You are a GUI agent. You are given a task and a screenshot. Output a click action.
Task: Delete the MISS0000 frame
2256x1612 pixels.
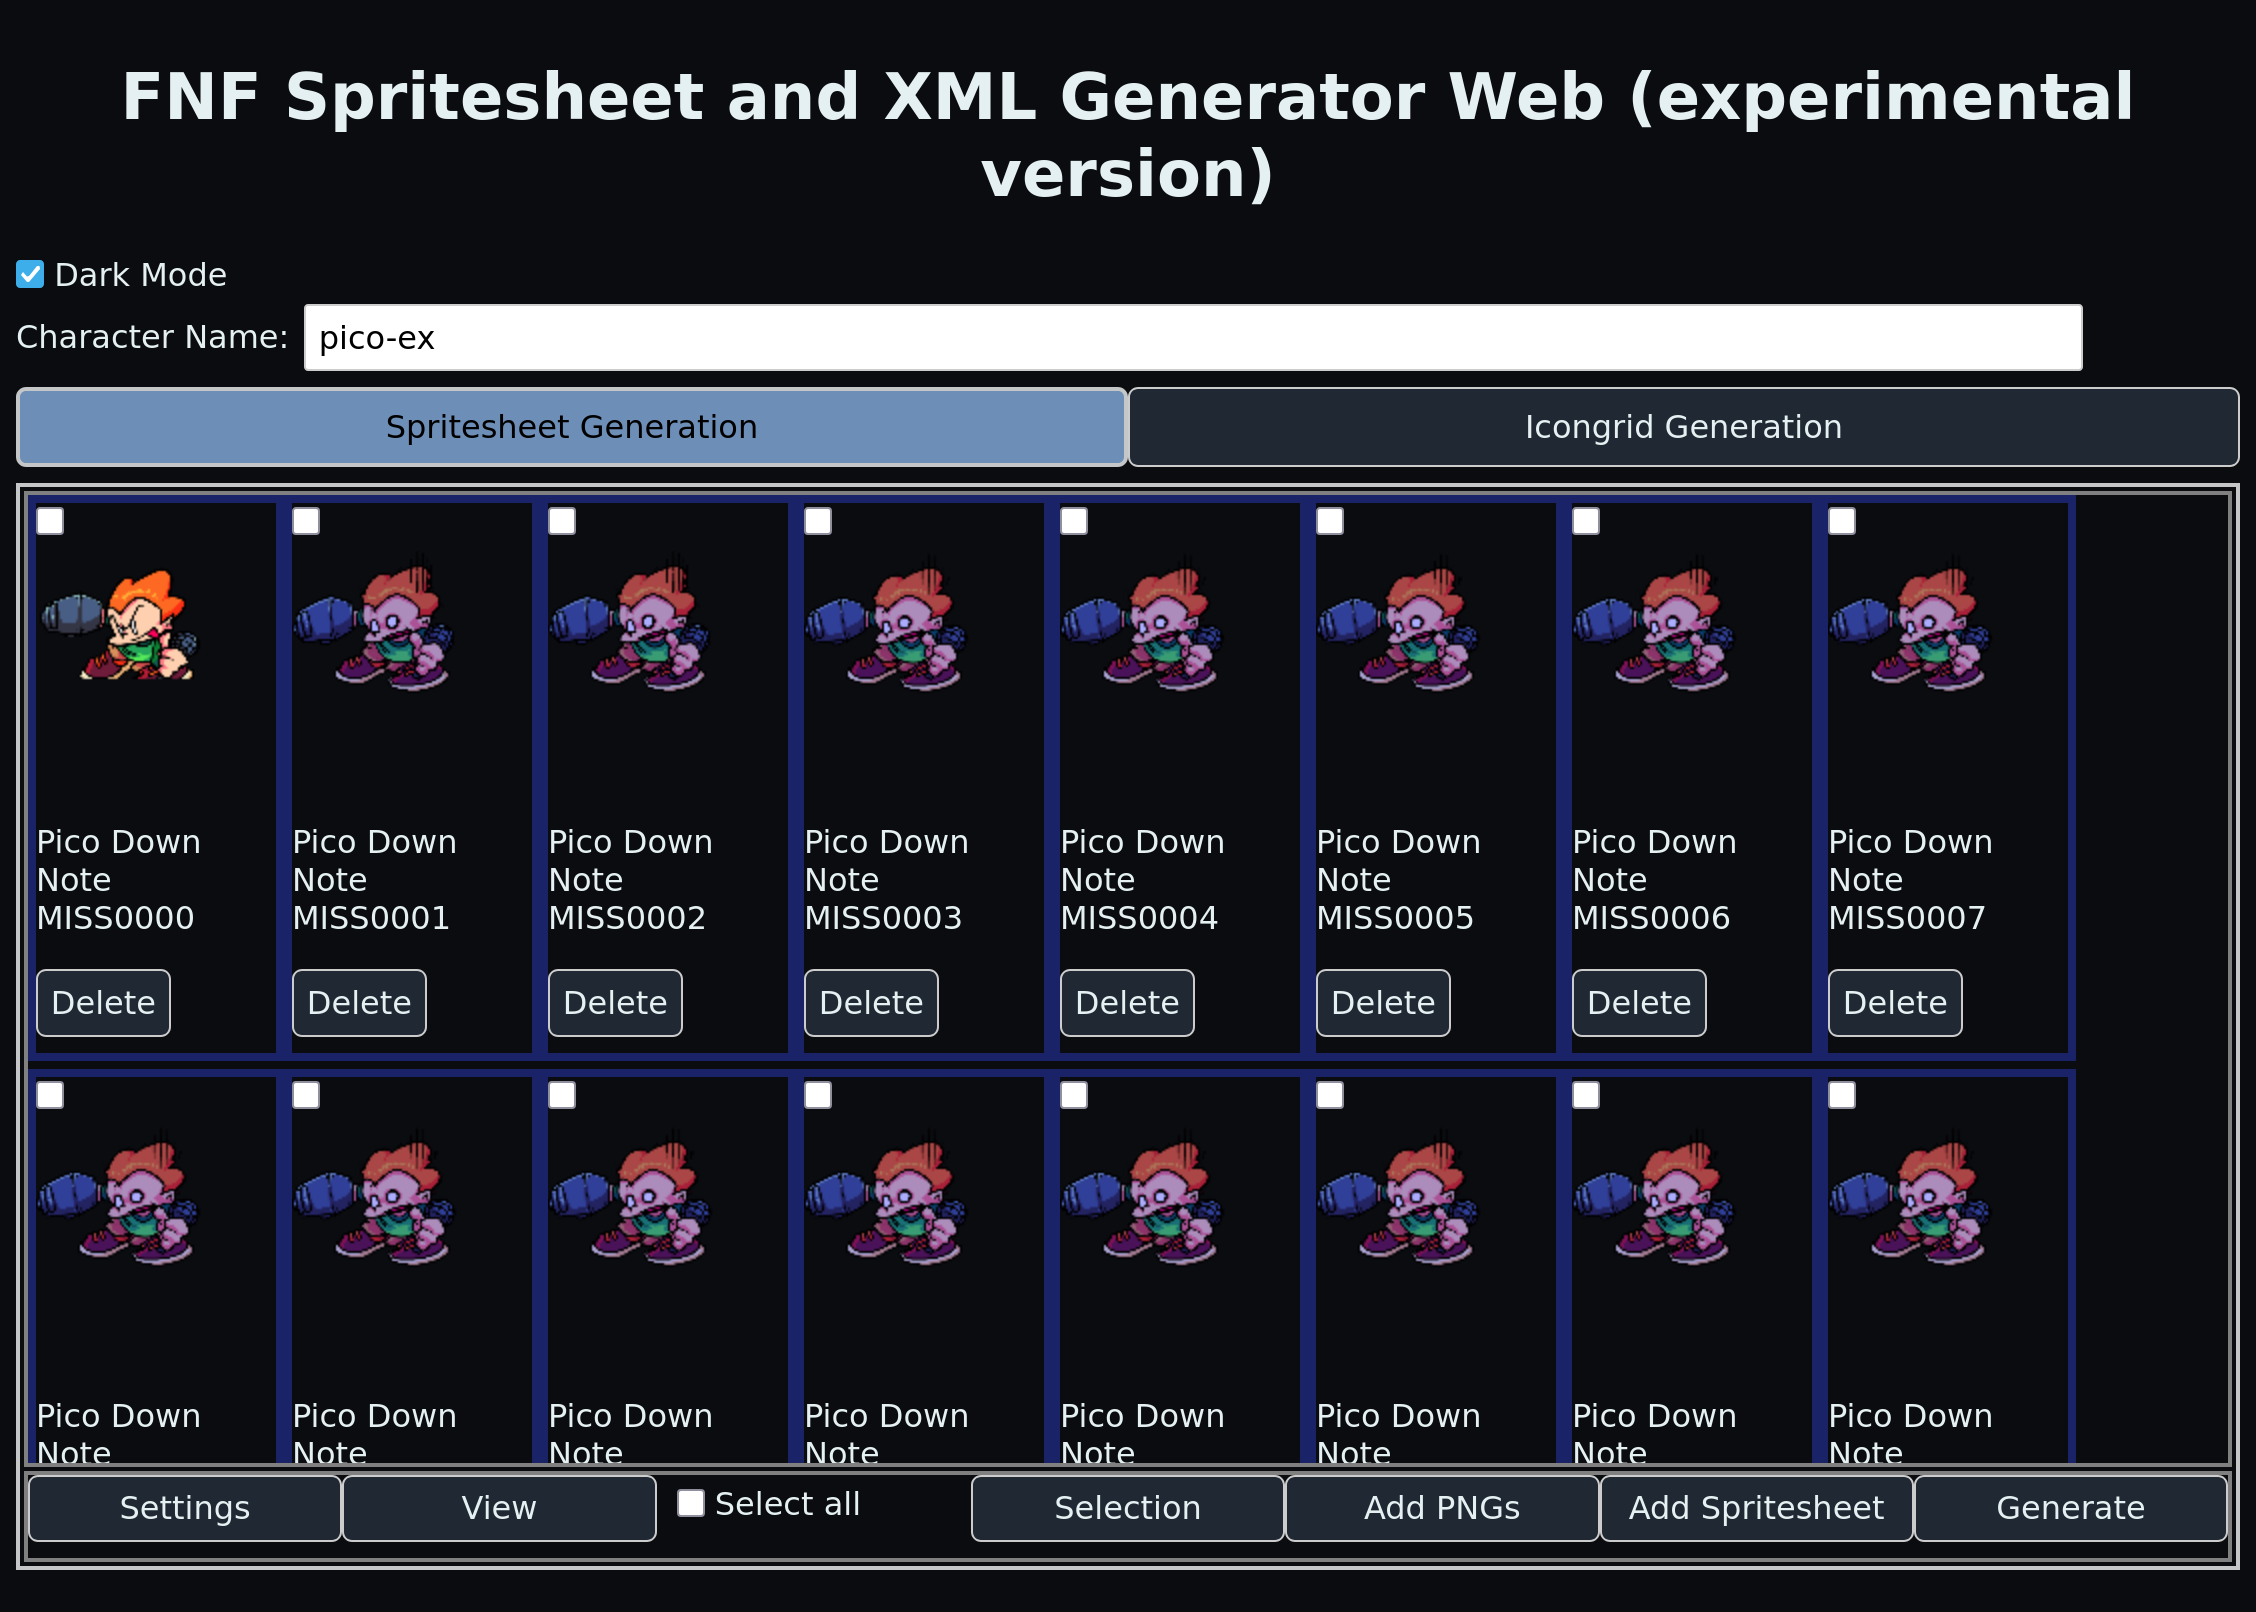pos(103,1003)
